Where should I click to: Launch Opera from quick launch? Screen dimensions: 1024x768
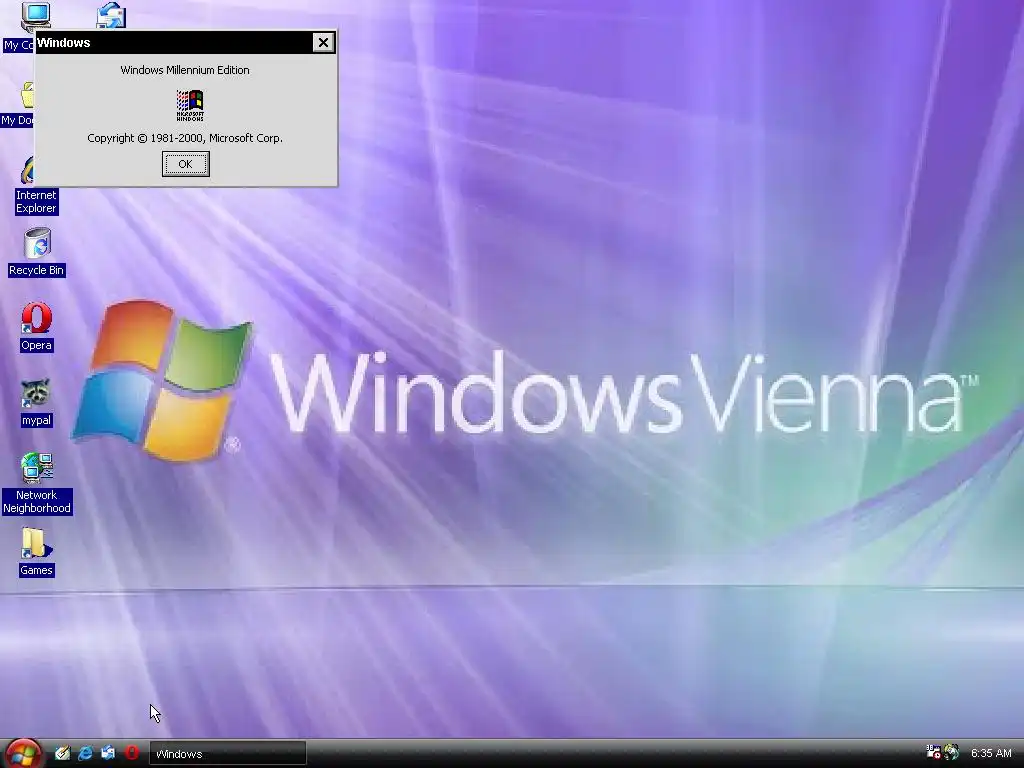click(x=131, y=753)
